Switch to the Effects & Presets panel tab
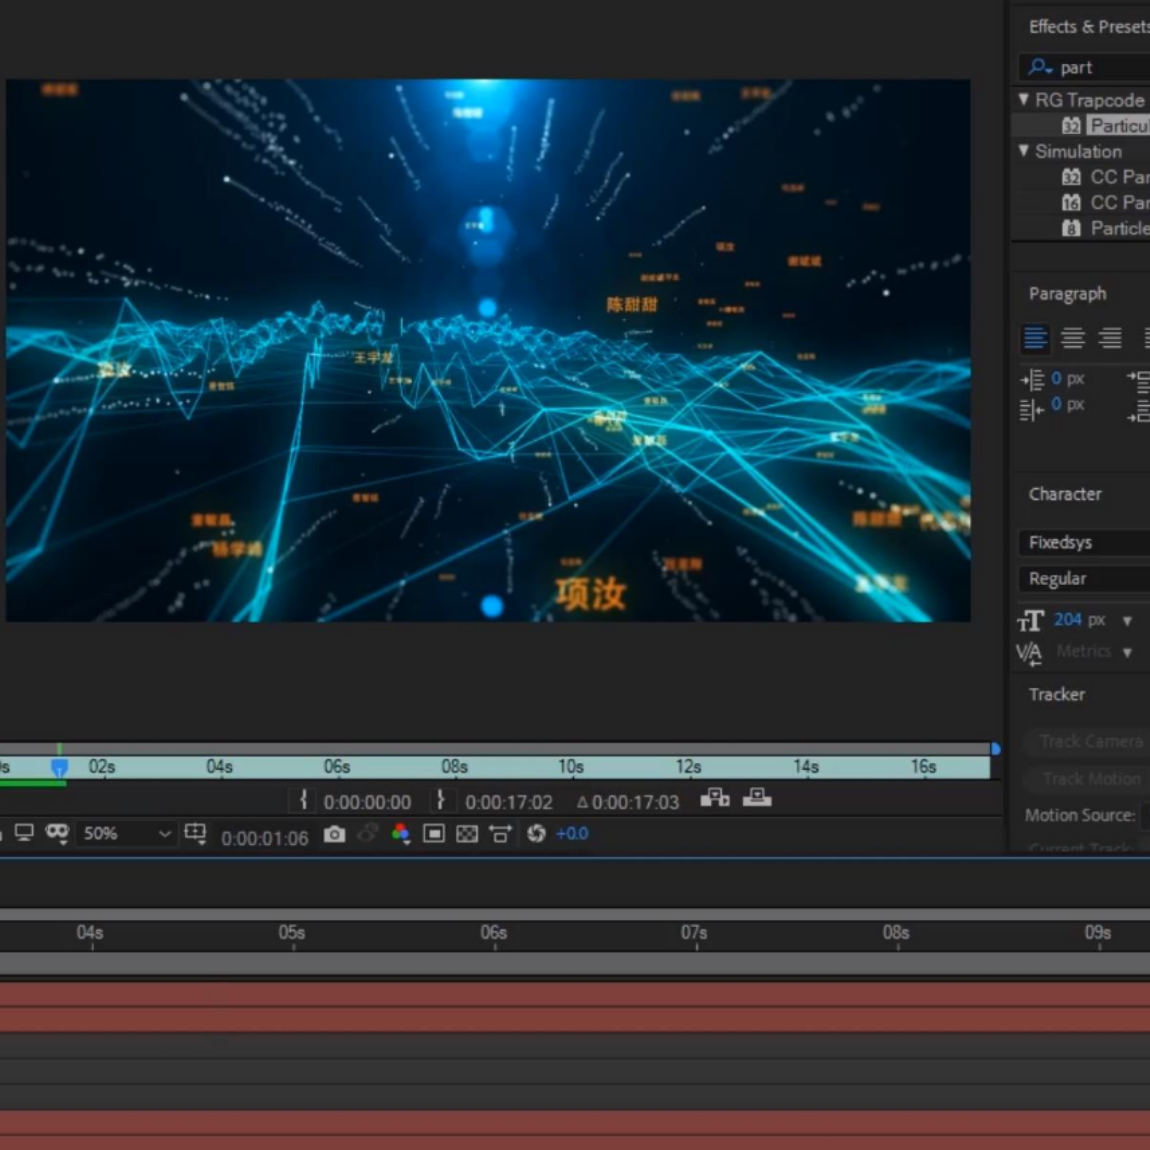 click(1089, 27)
